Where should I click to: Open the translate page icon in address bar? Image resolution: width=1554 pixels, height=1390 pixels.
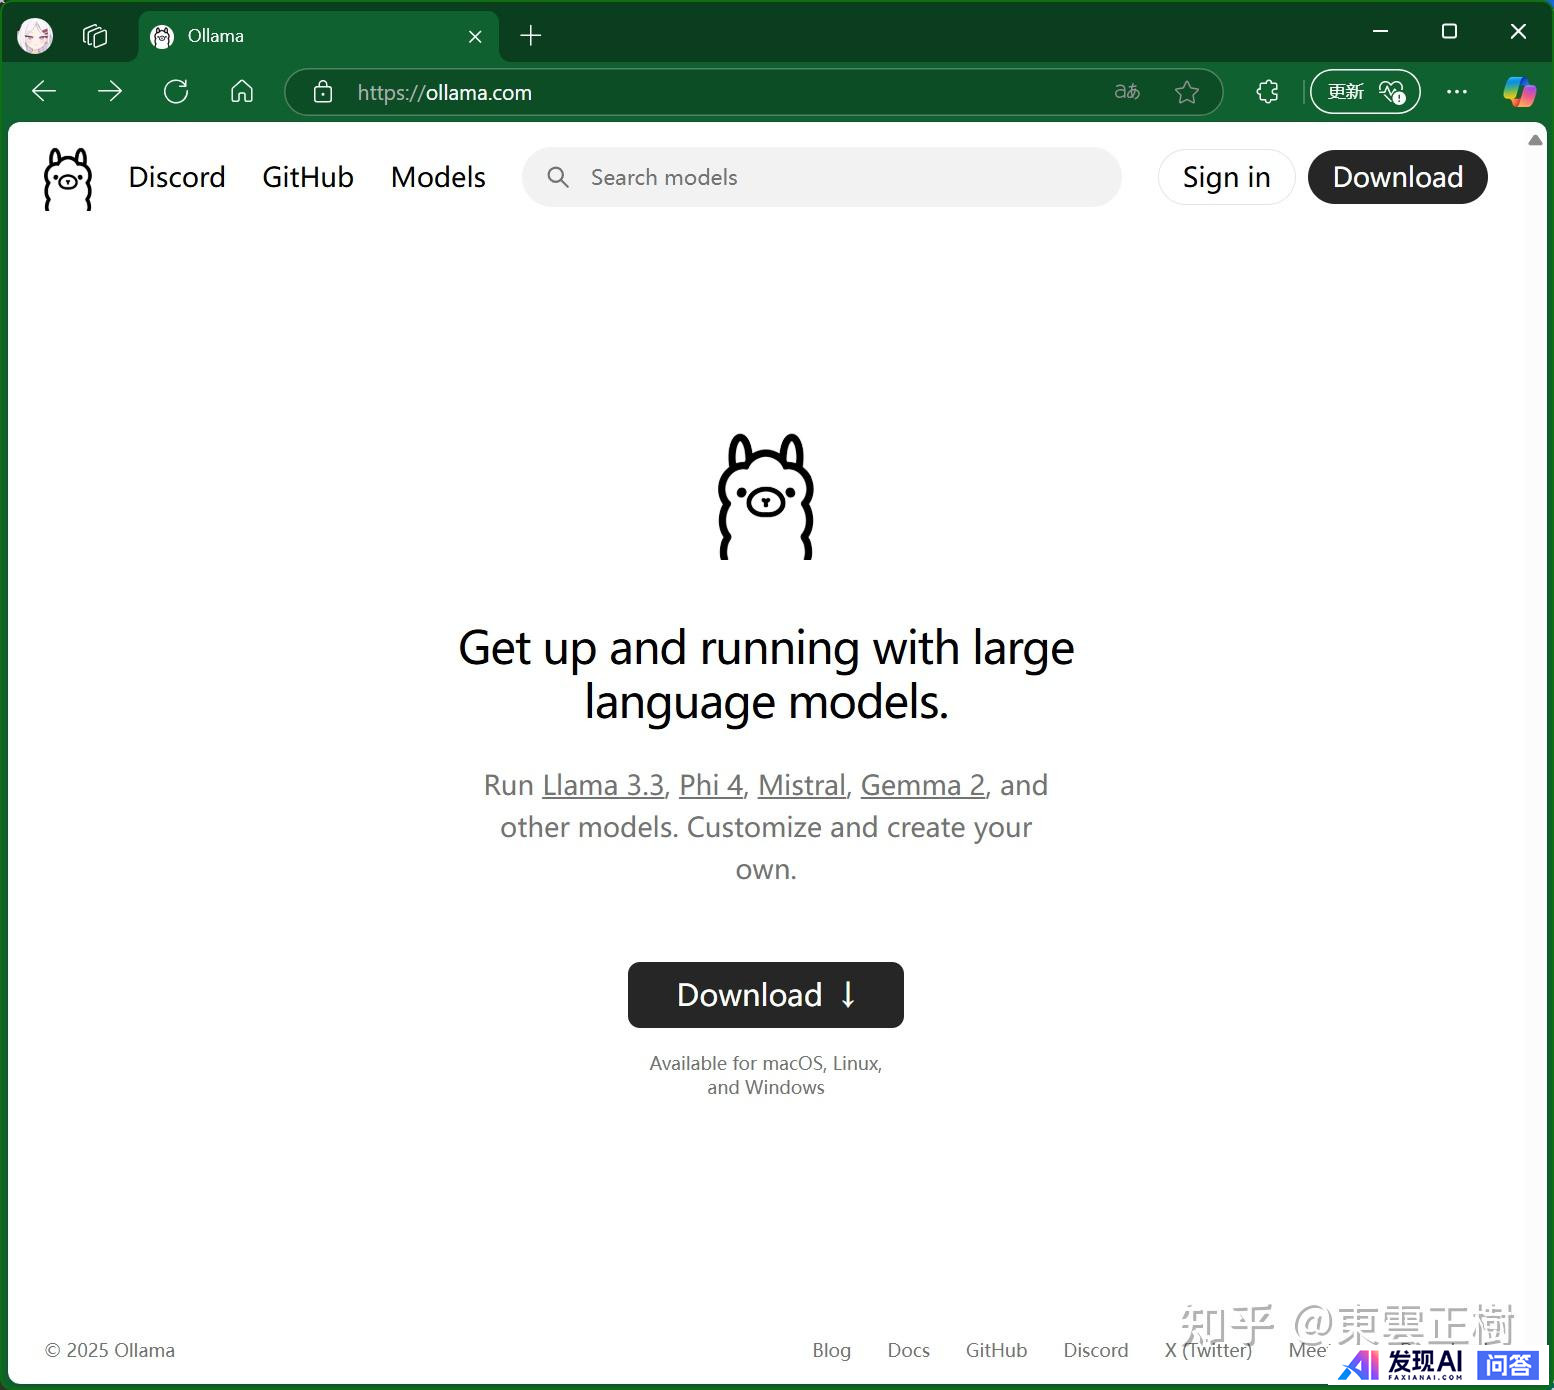(x=1127, y=92)
